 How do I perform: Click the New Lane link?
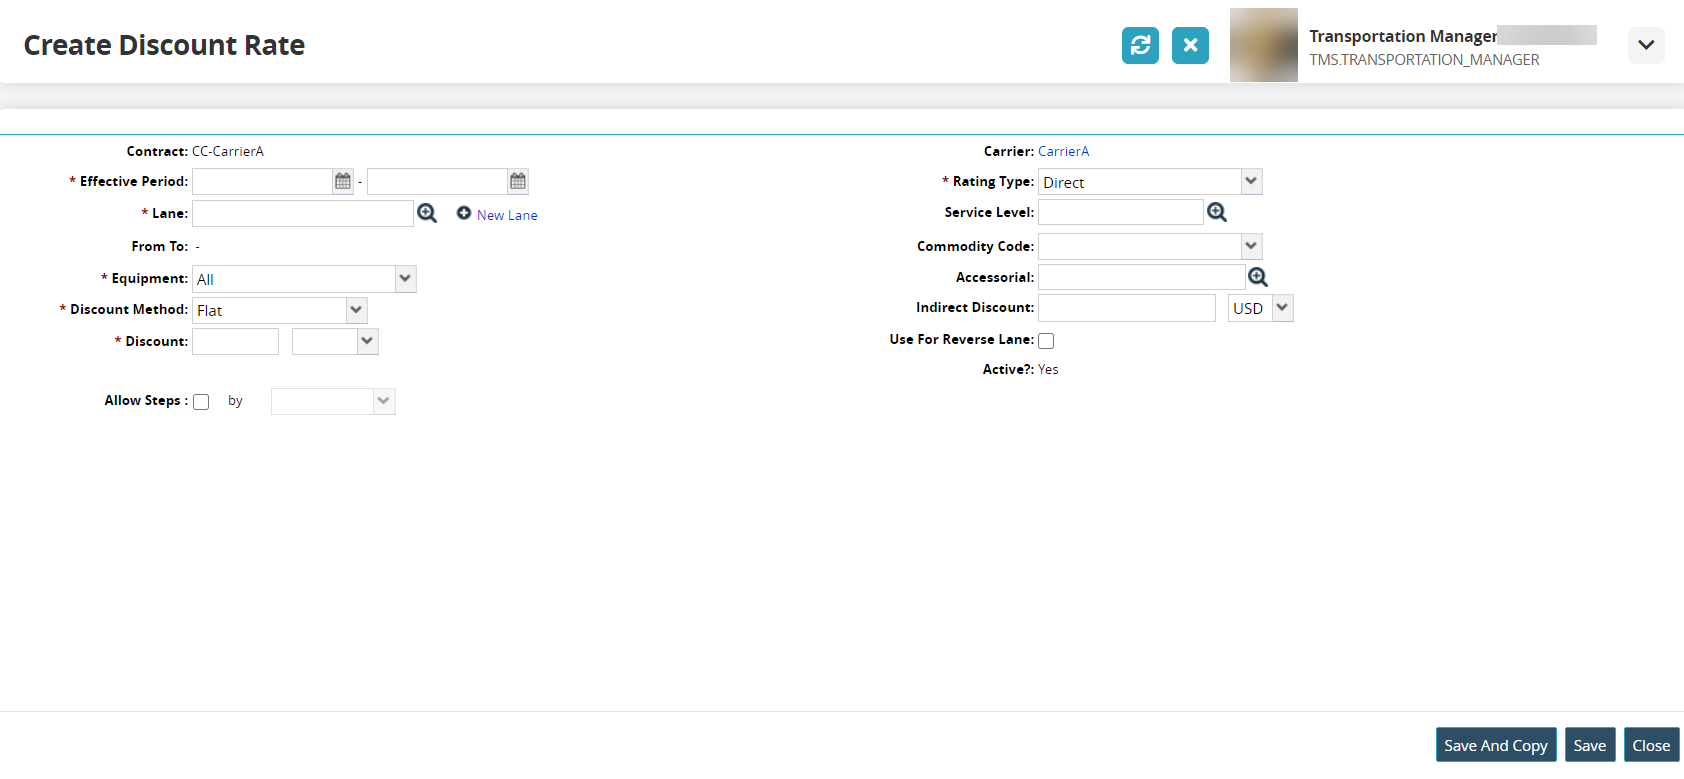coord(507,215)
